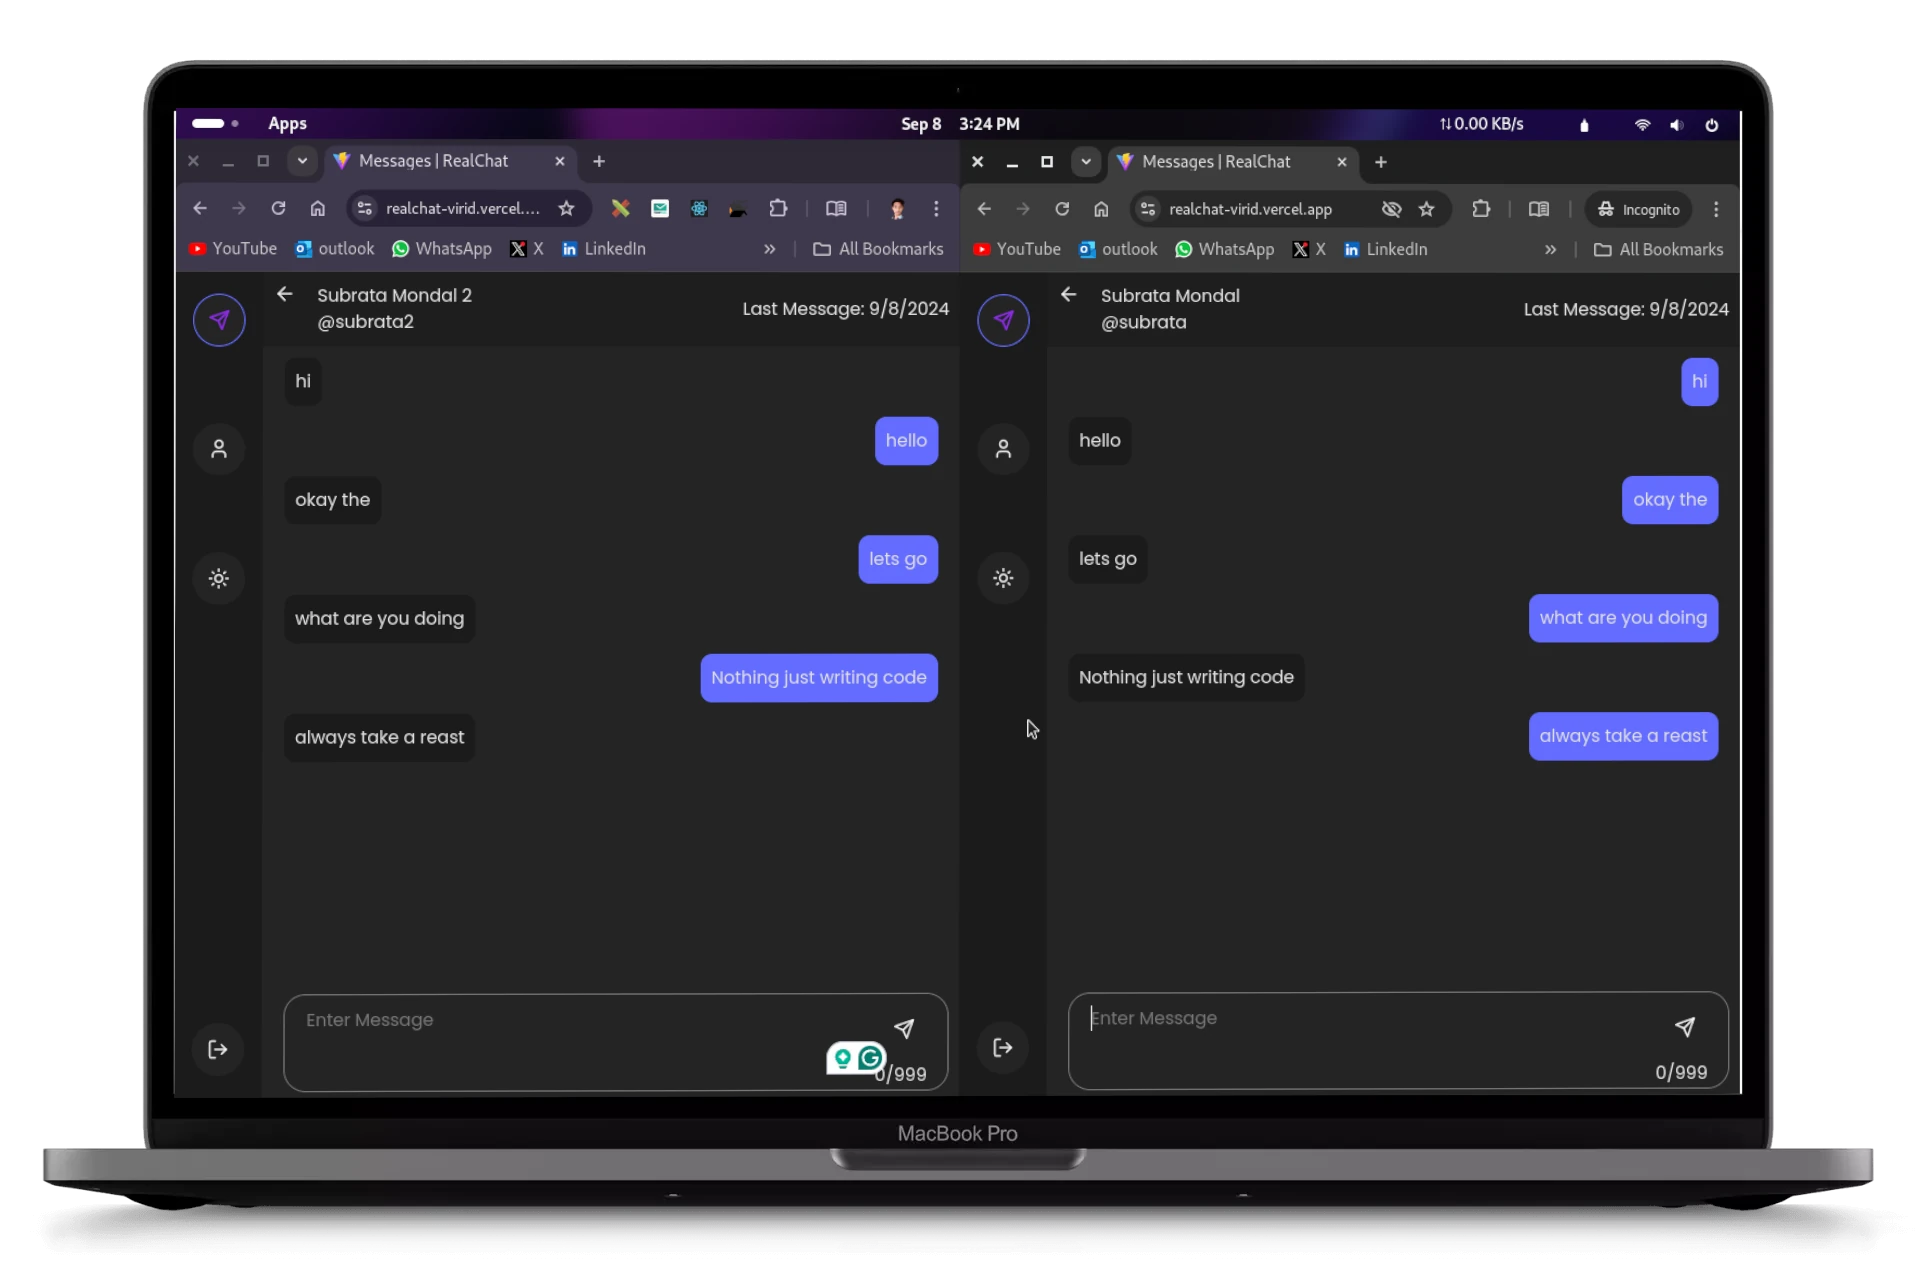1920x1280 pixels.
Task: Click inside the Enter Message field
Action: click(x=550, y=1020)
